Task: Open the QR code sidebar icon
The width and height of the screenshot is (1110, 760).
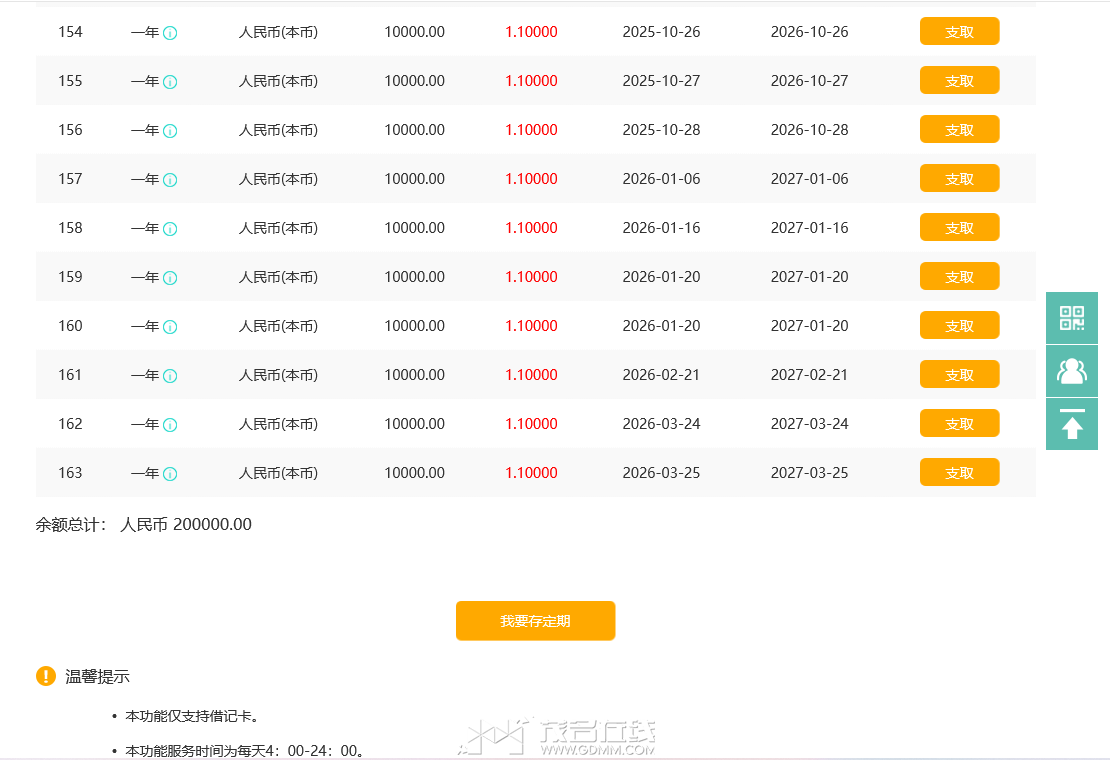Action: click(1072, 318)
